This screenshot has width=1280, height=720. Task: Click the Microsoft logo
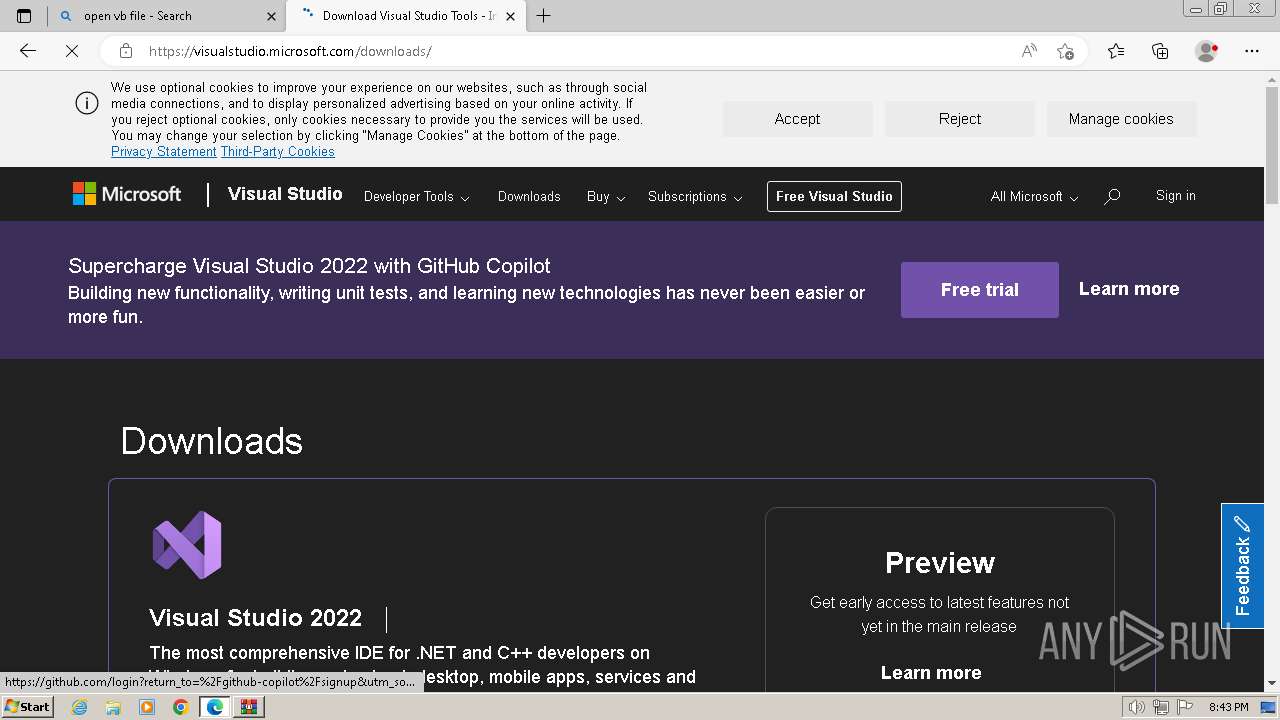coord(127,194)
